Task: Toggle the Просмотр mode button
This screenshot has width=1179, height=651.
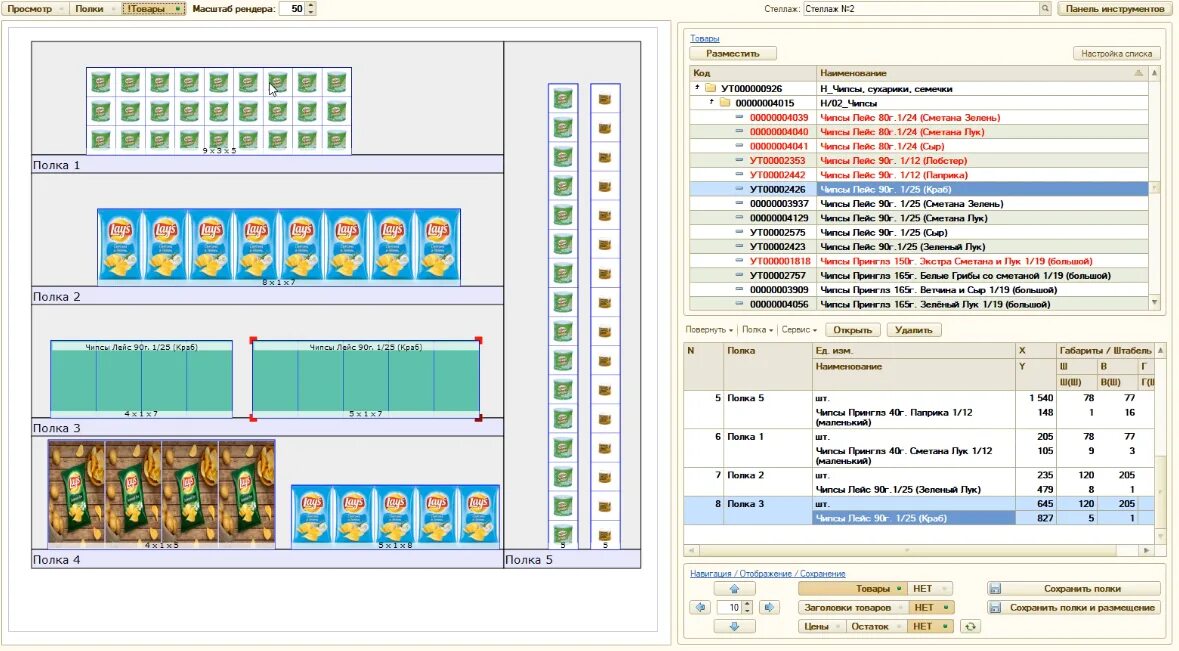Action: click(x=35, y=8)
